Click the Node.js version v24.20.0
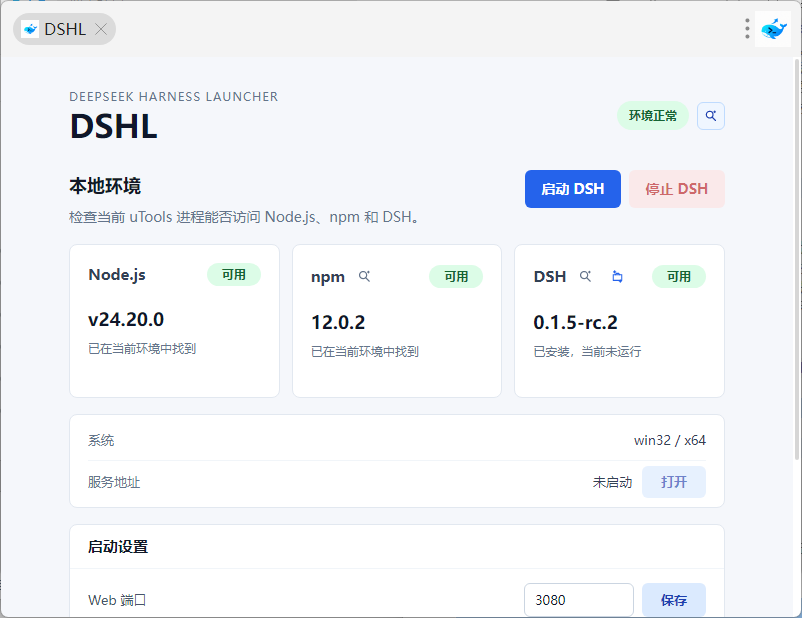The image size is (802, 618). tap(126, 320)
